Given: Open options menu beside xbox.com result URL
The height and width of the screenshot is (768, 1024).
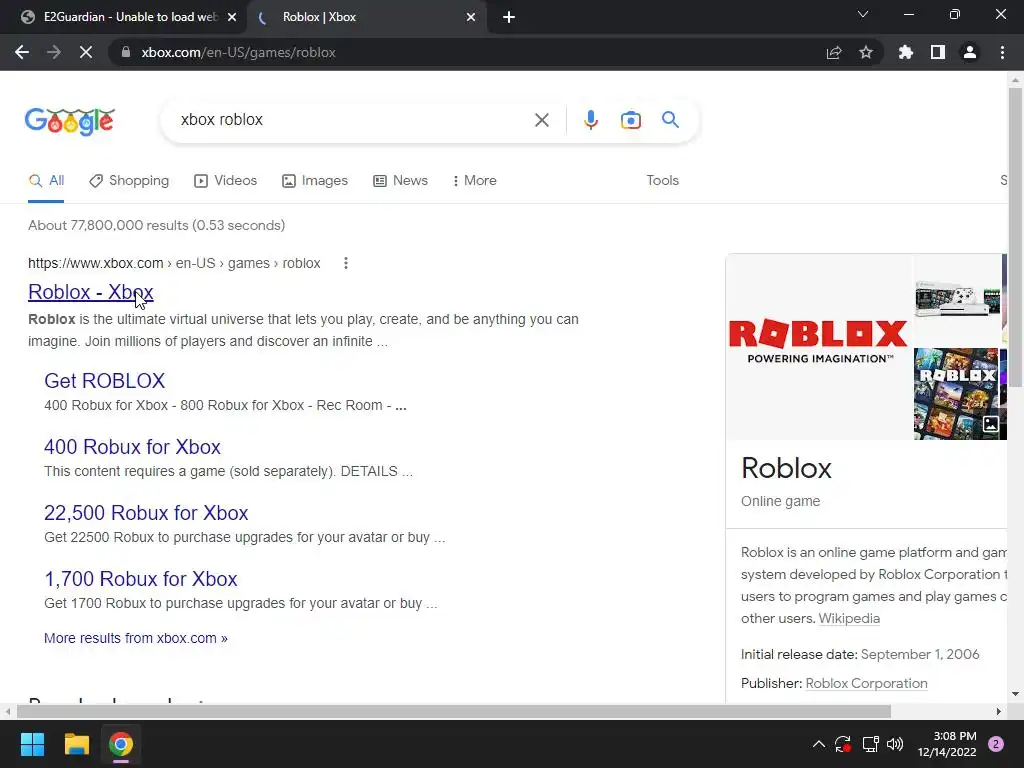Looking at the screenshot, I should pos(345,263).
